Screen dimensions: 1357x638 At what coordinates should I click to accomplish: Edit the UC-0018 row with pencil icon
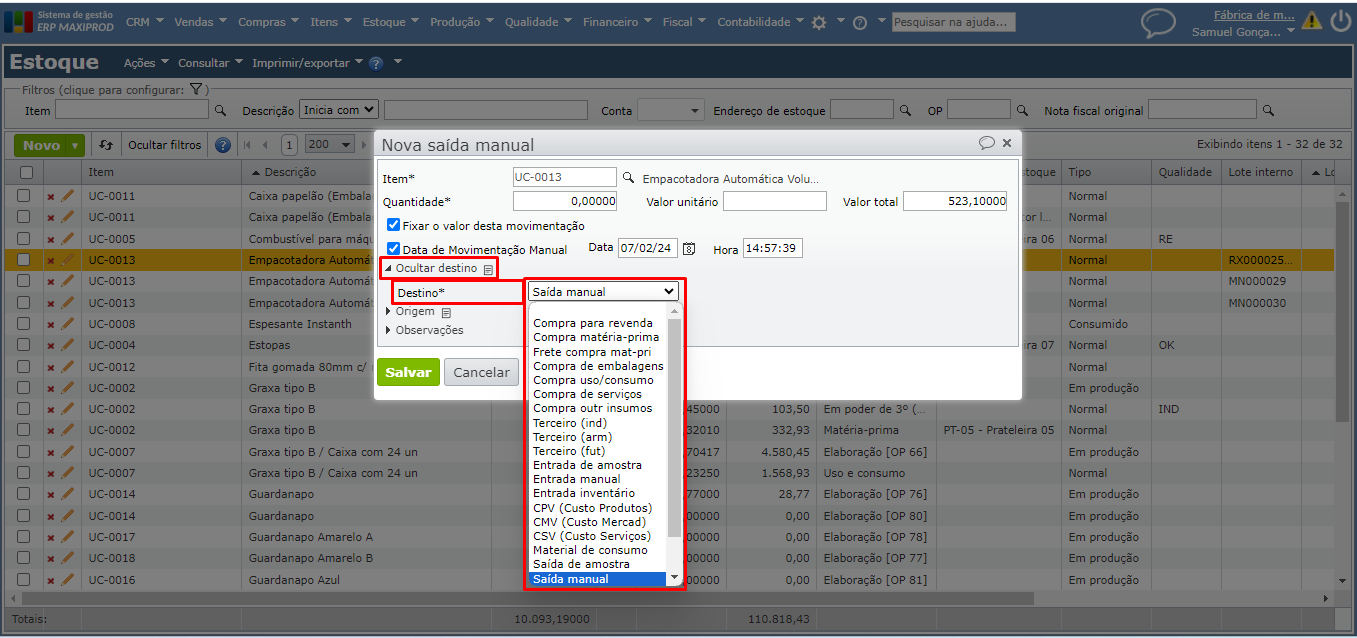pos(68,558)
